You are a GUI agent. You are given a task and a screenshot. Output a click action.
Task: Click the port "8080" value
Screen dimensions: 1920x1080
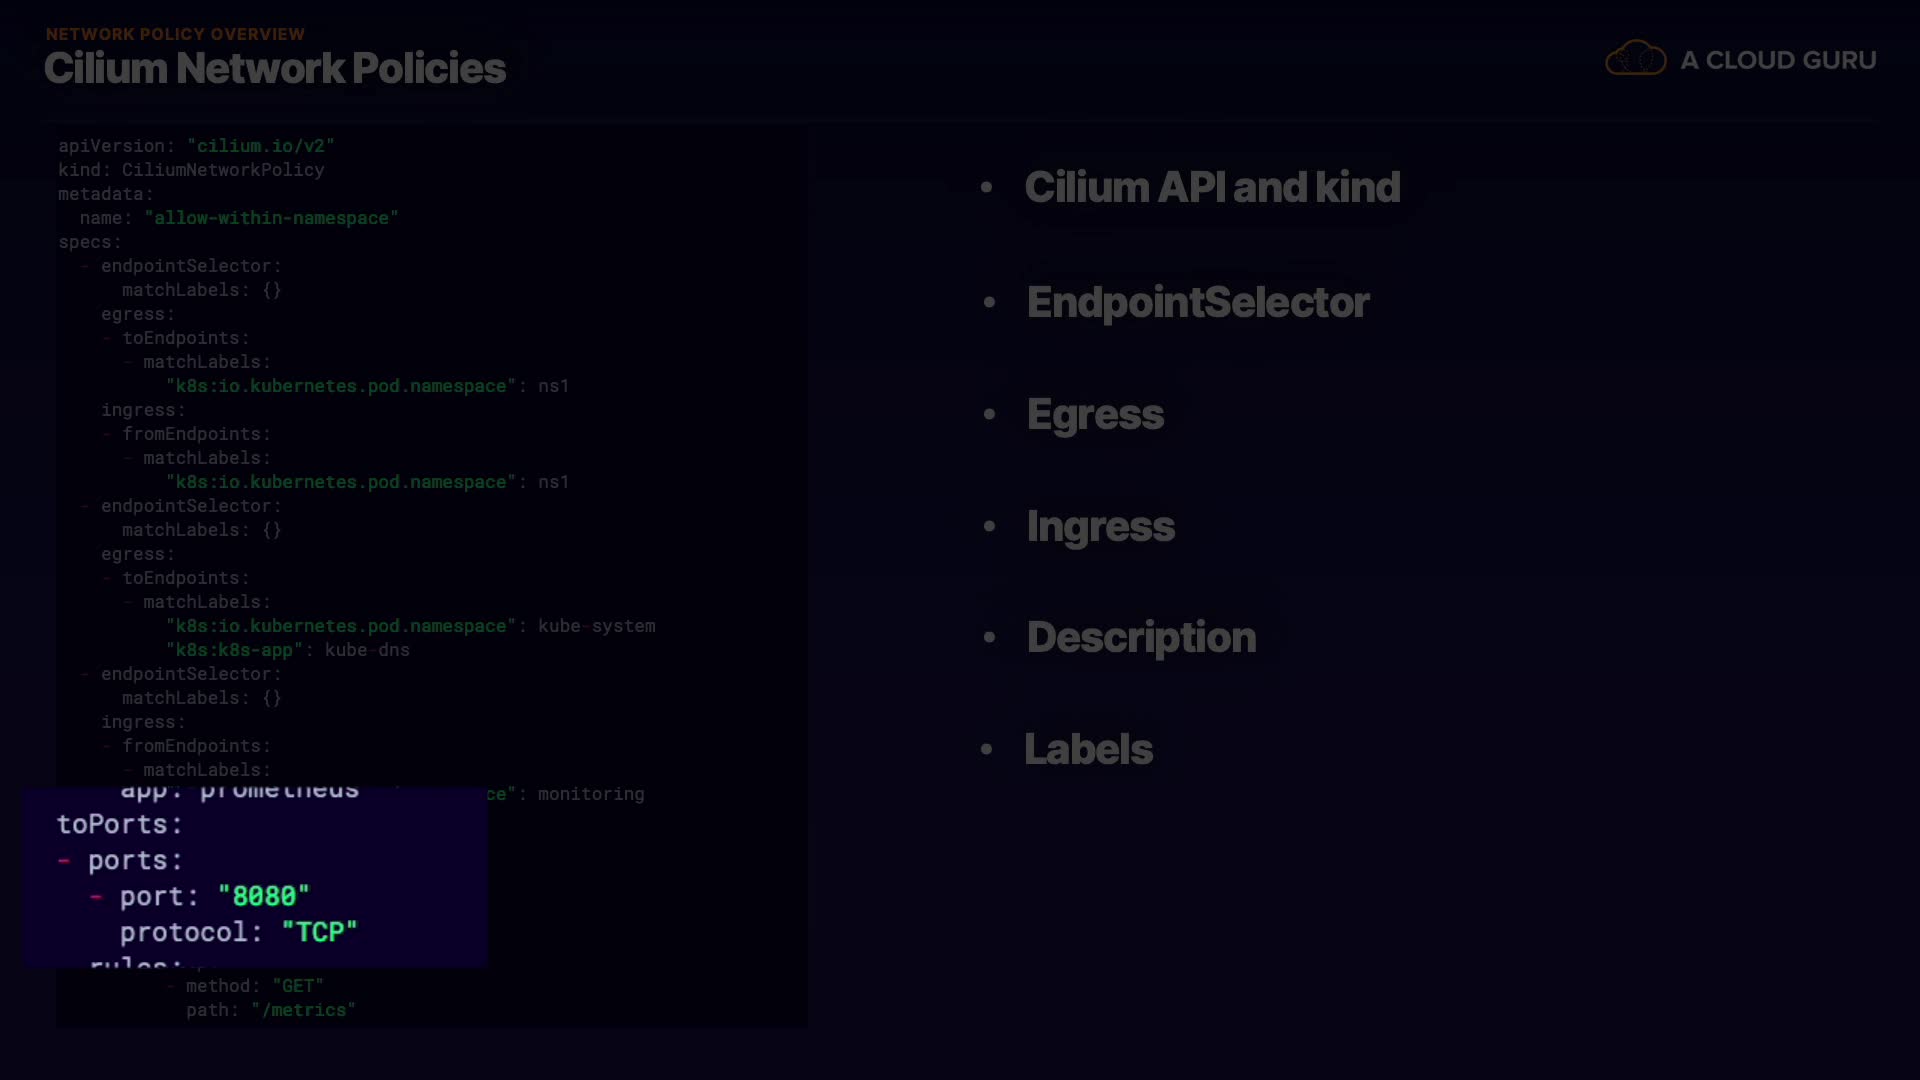pyautogui.click(x=264, y=897)
